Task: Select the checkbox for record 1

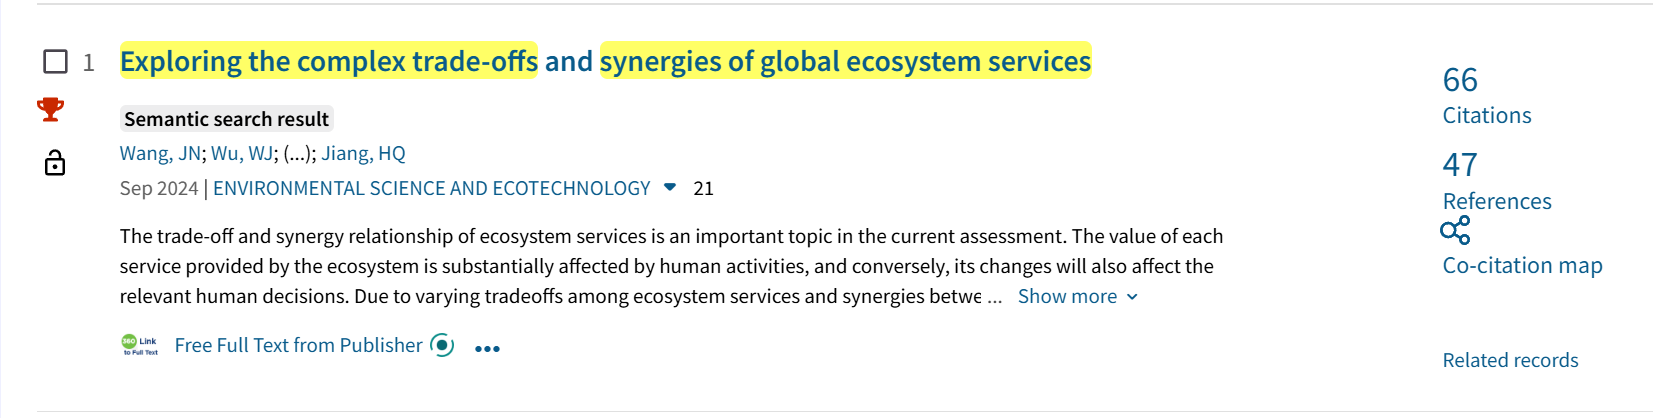Action: pos(56,62)
